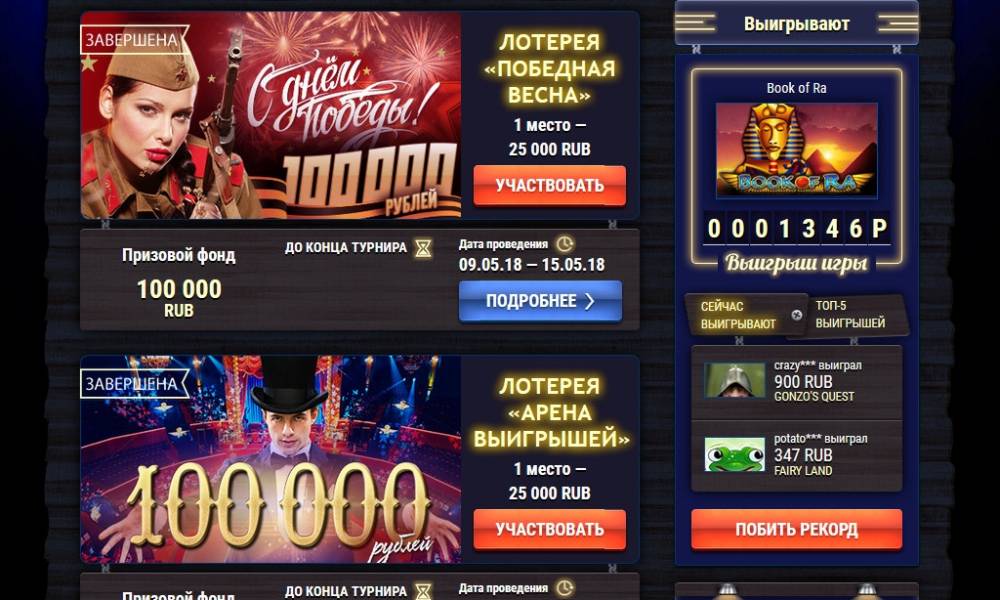
Task: Click the arrow chevron on the ПОДРОБНЕЕ button
Action: point(590,301)
